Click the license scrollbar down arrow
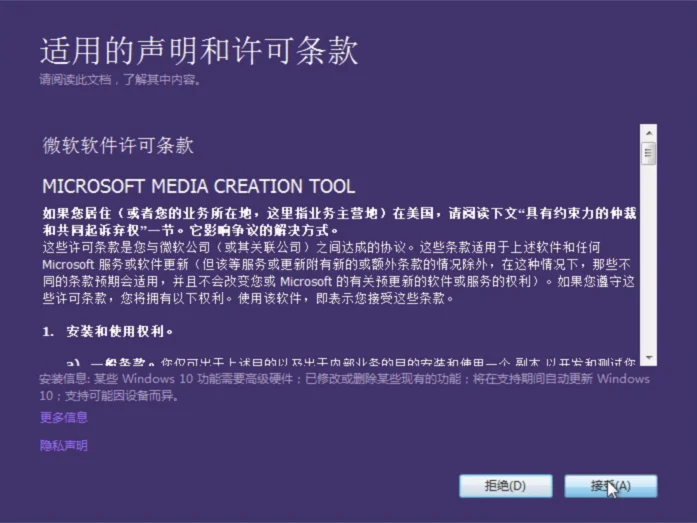The height and width of the screenshot is (523, 697). pos(649,358)
